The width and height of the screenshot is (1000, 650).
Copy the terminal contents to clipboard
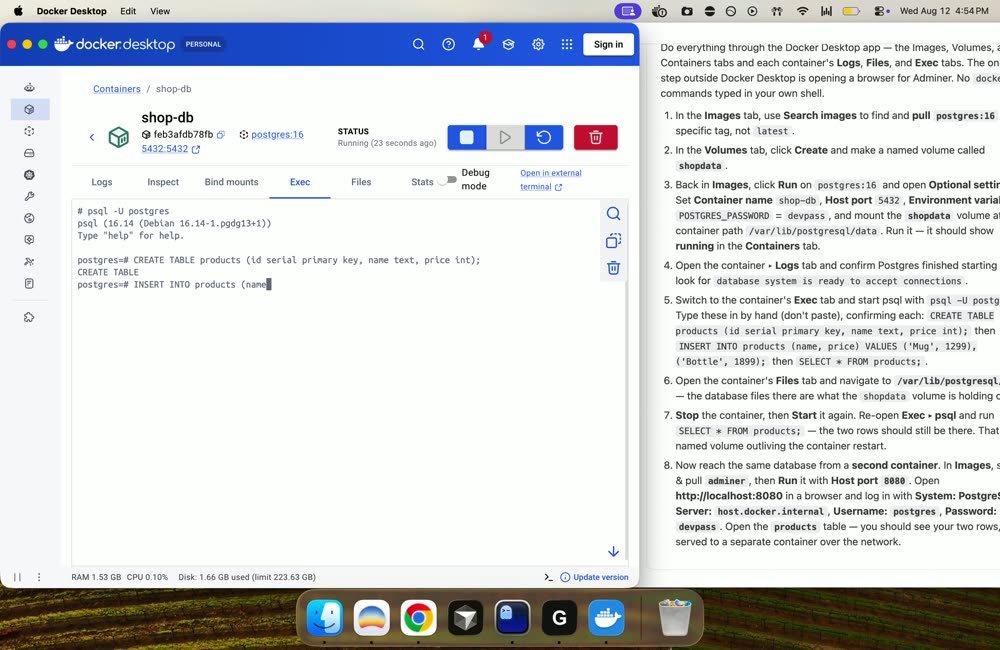pos(614,240)
